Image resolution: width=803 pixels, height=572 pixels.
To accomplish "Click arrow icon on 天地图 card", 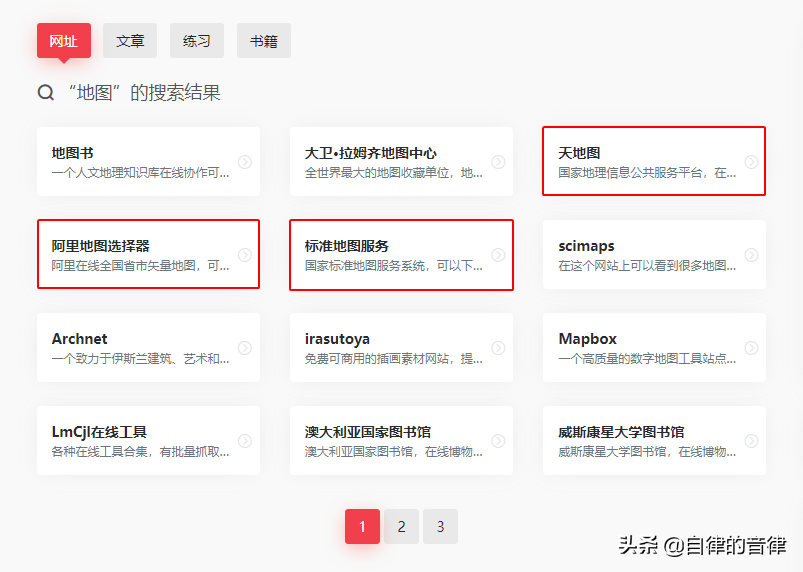I will point(751,162).
